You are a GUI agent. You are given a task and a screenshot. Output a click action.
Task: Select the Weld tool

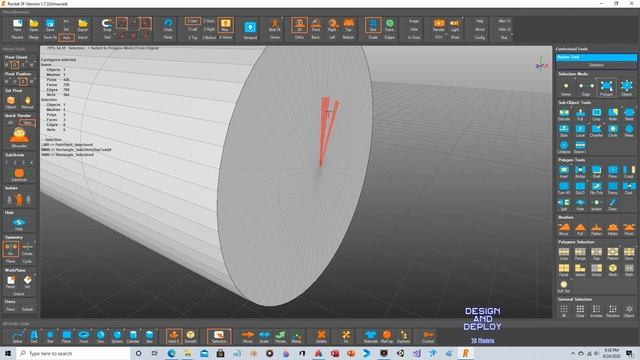pos(629,113)
